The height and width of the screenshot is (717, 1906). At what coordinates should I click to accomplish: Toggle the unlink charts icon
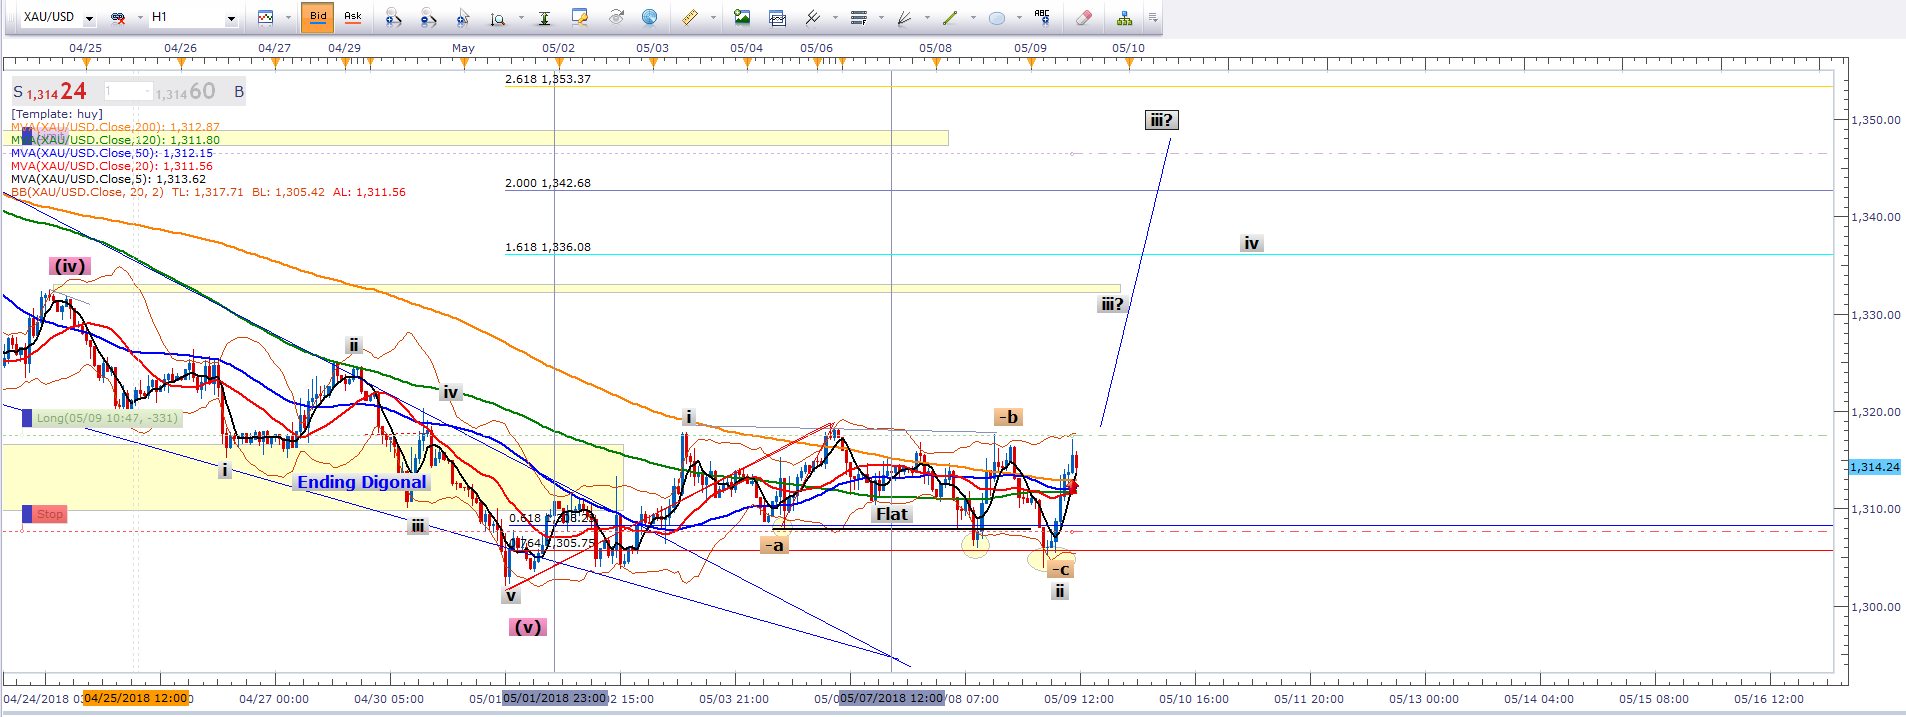coord(118,17)
